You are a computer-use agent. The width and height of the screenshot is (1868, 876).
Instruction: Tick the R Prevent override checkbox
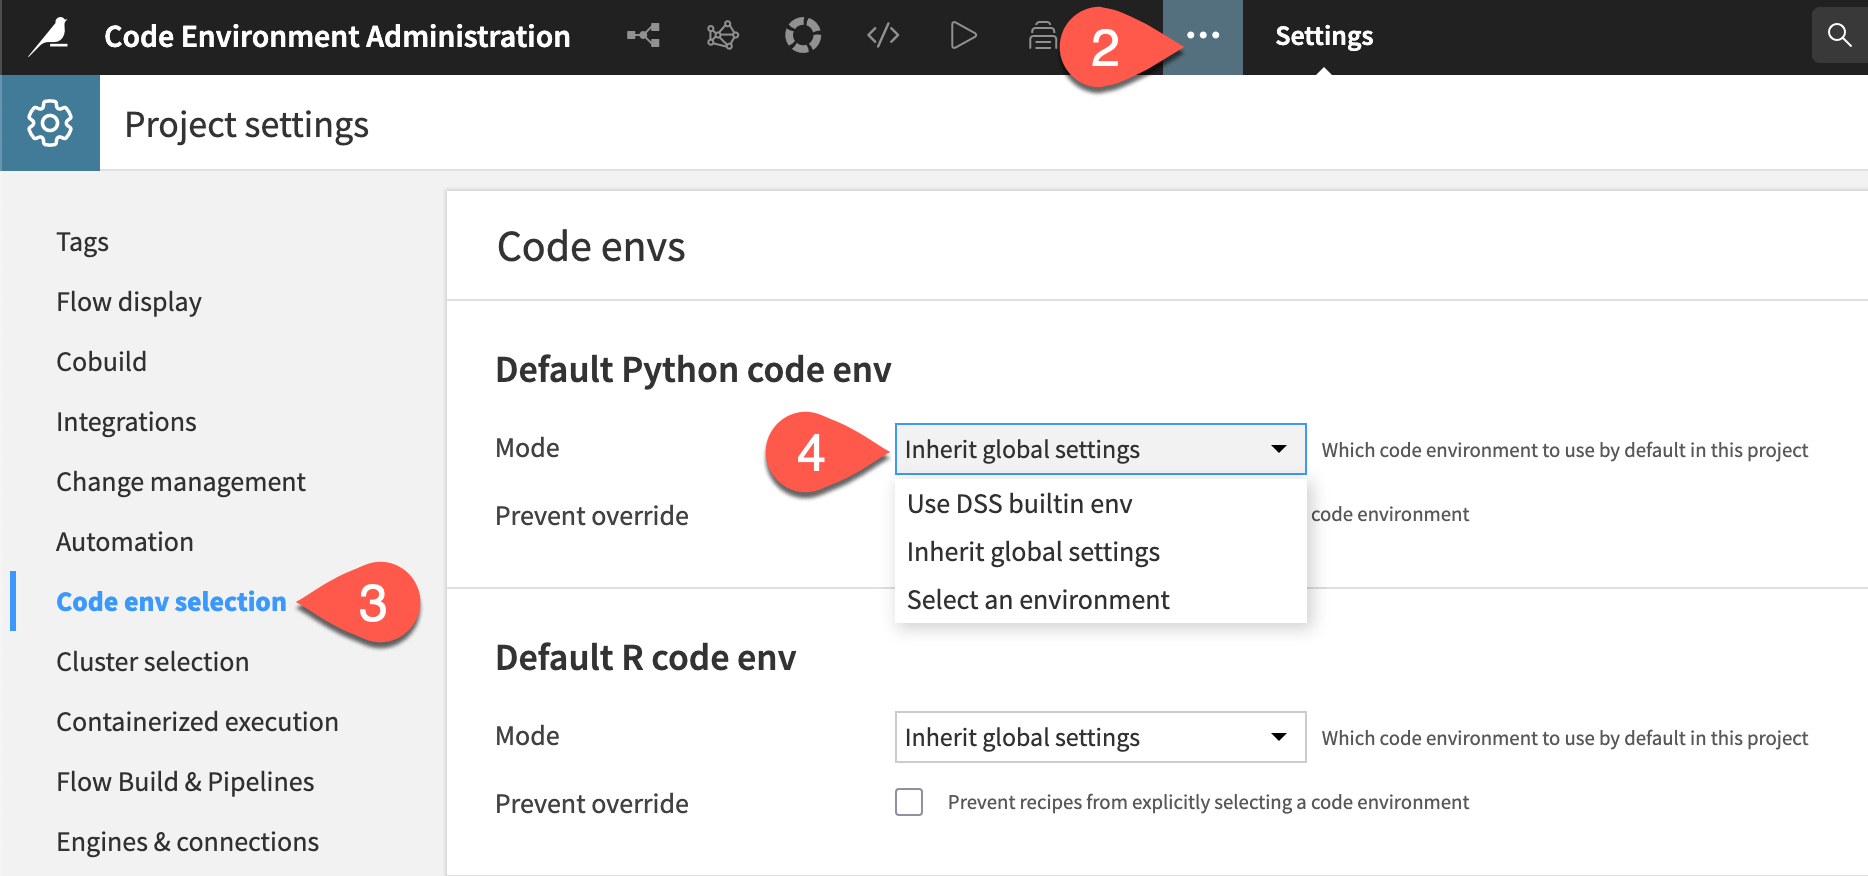tap(909, 802)
